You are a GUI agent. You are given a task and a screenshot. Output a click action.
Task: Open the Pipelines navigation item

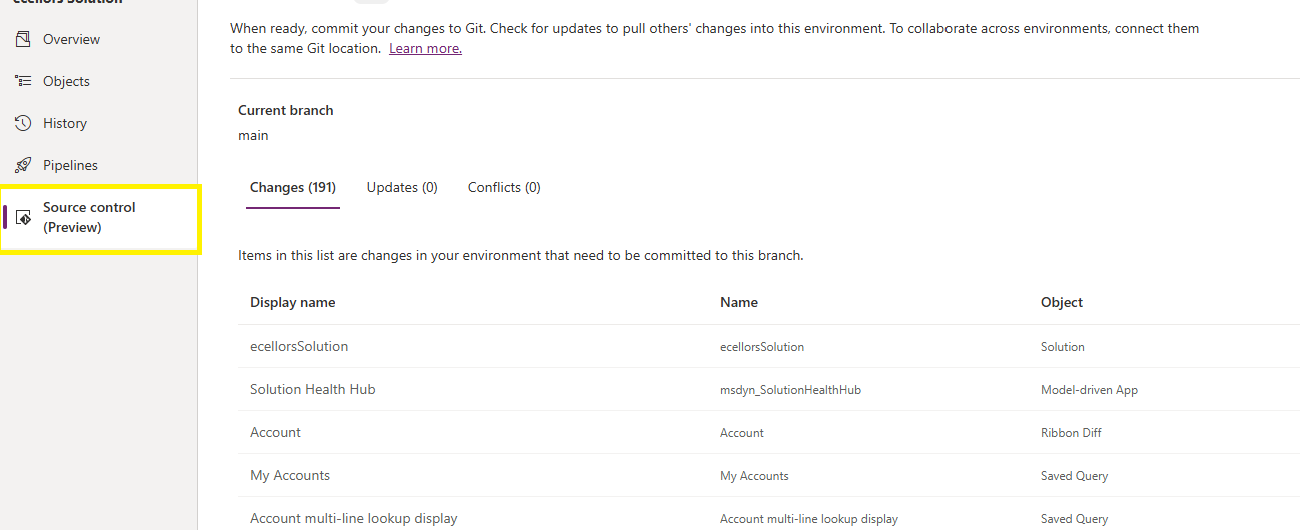point(70,165)
